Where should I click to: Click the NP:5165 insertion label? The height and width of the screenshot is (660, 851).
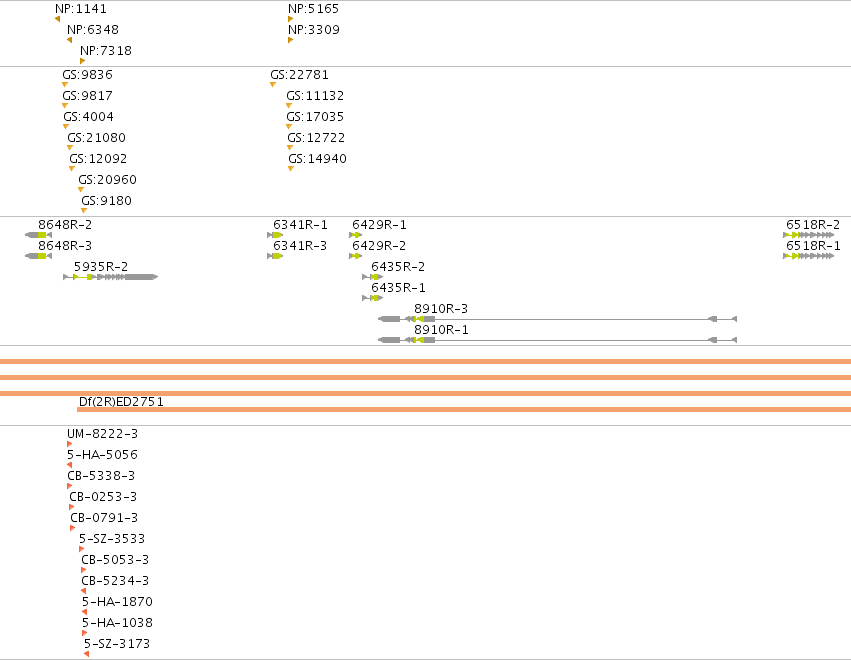tap(313, 9)
